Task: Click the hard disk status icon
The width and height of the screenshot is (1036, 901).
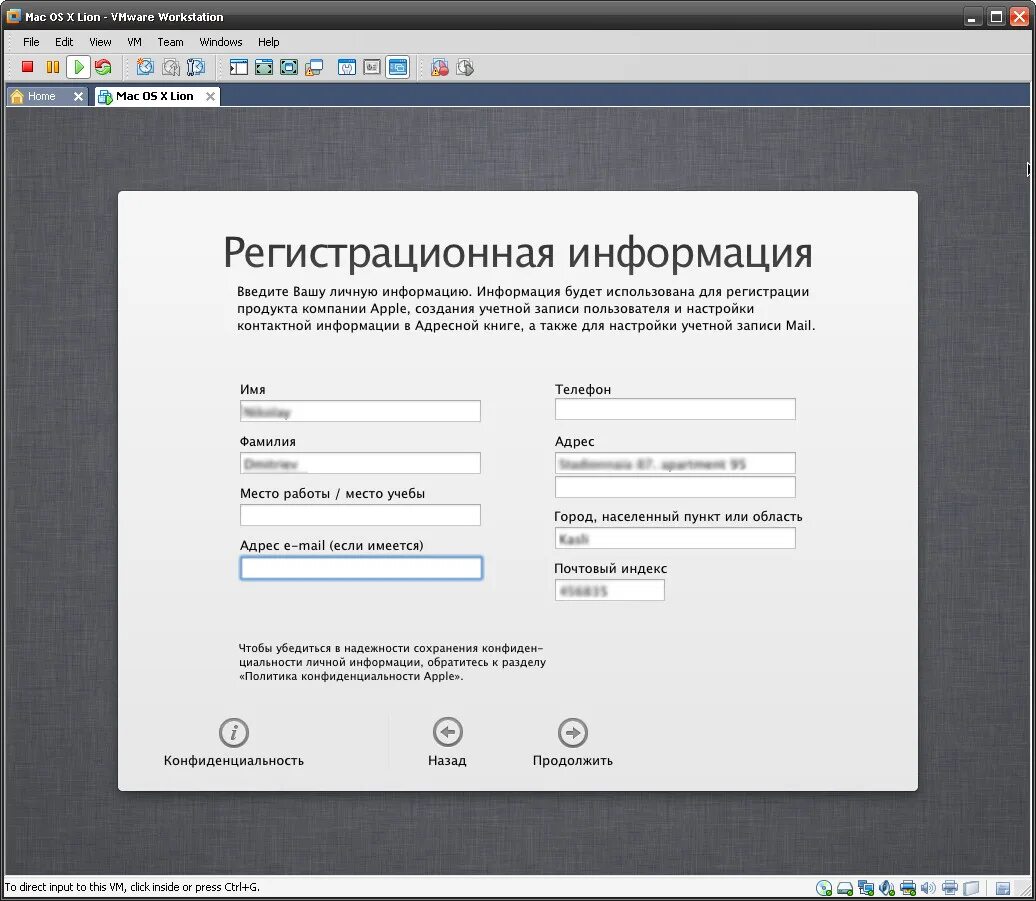Action: click(x=845, y=888)
